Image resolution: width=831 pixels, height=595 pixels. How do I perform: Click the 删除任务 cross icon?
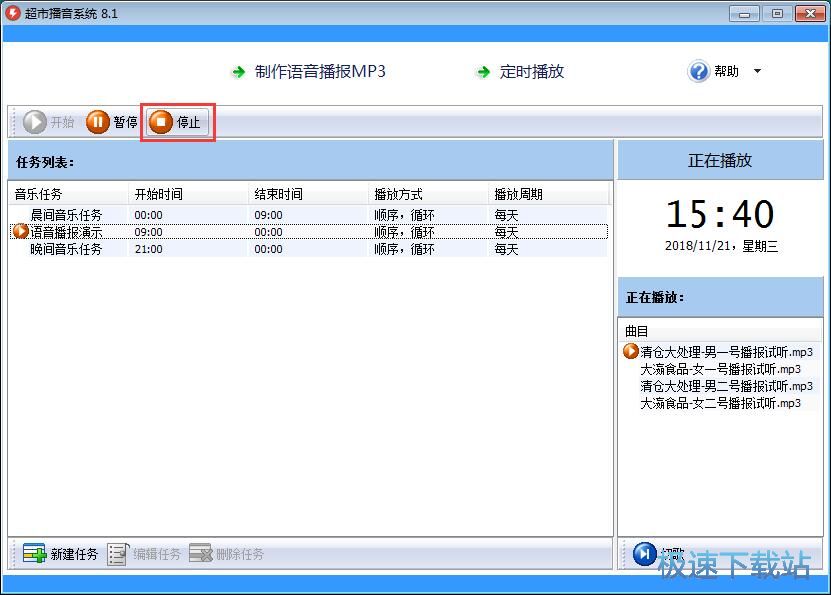[201, 554]
